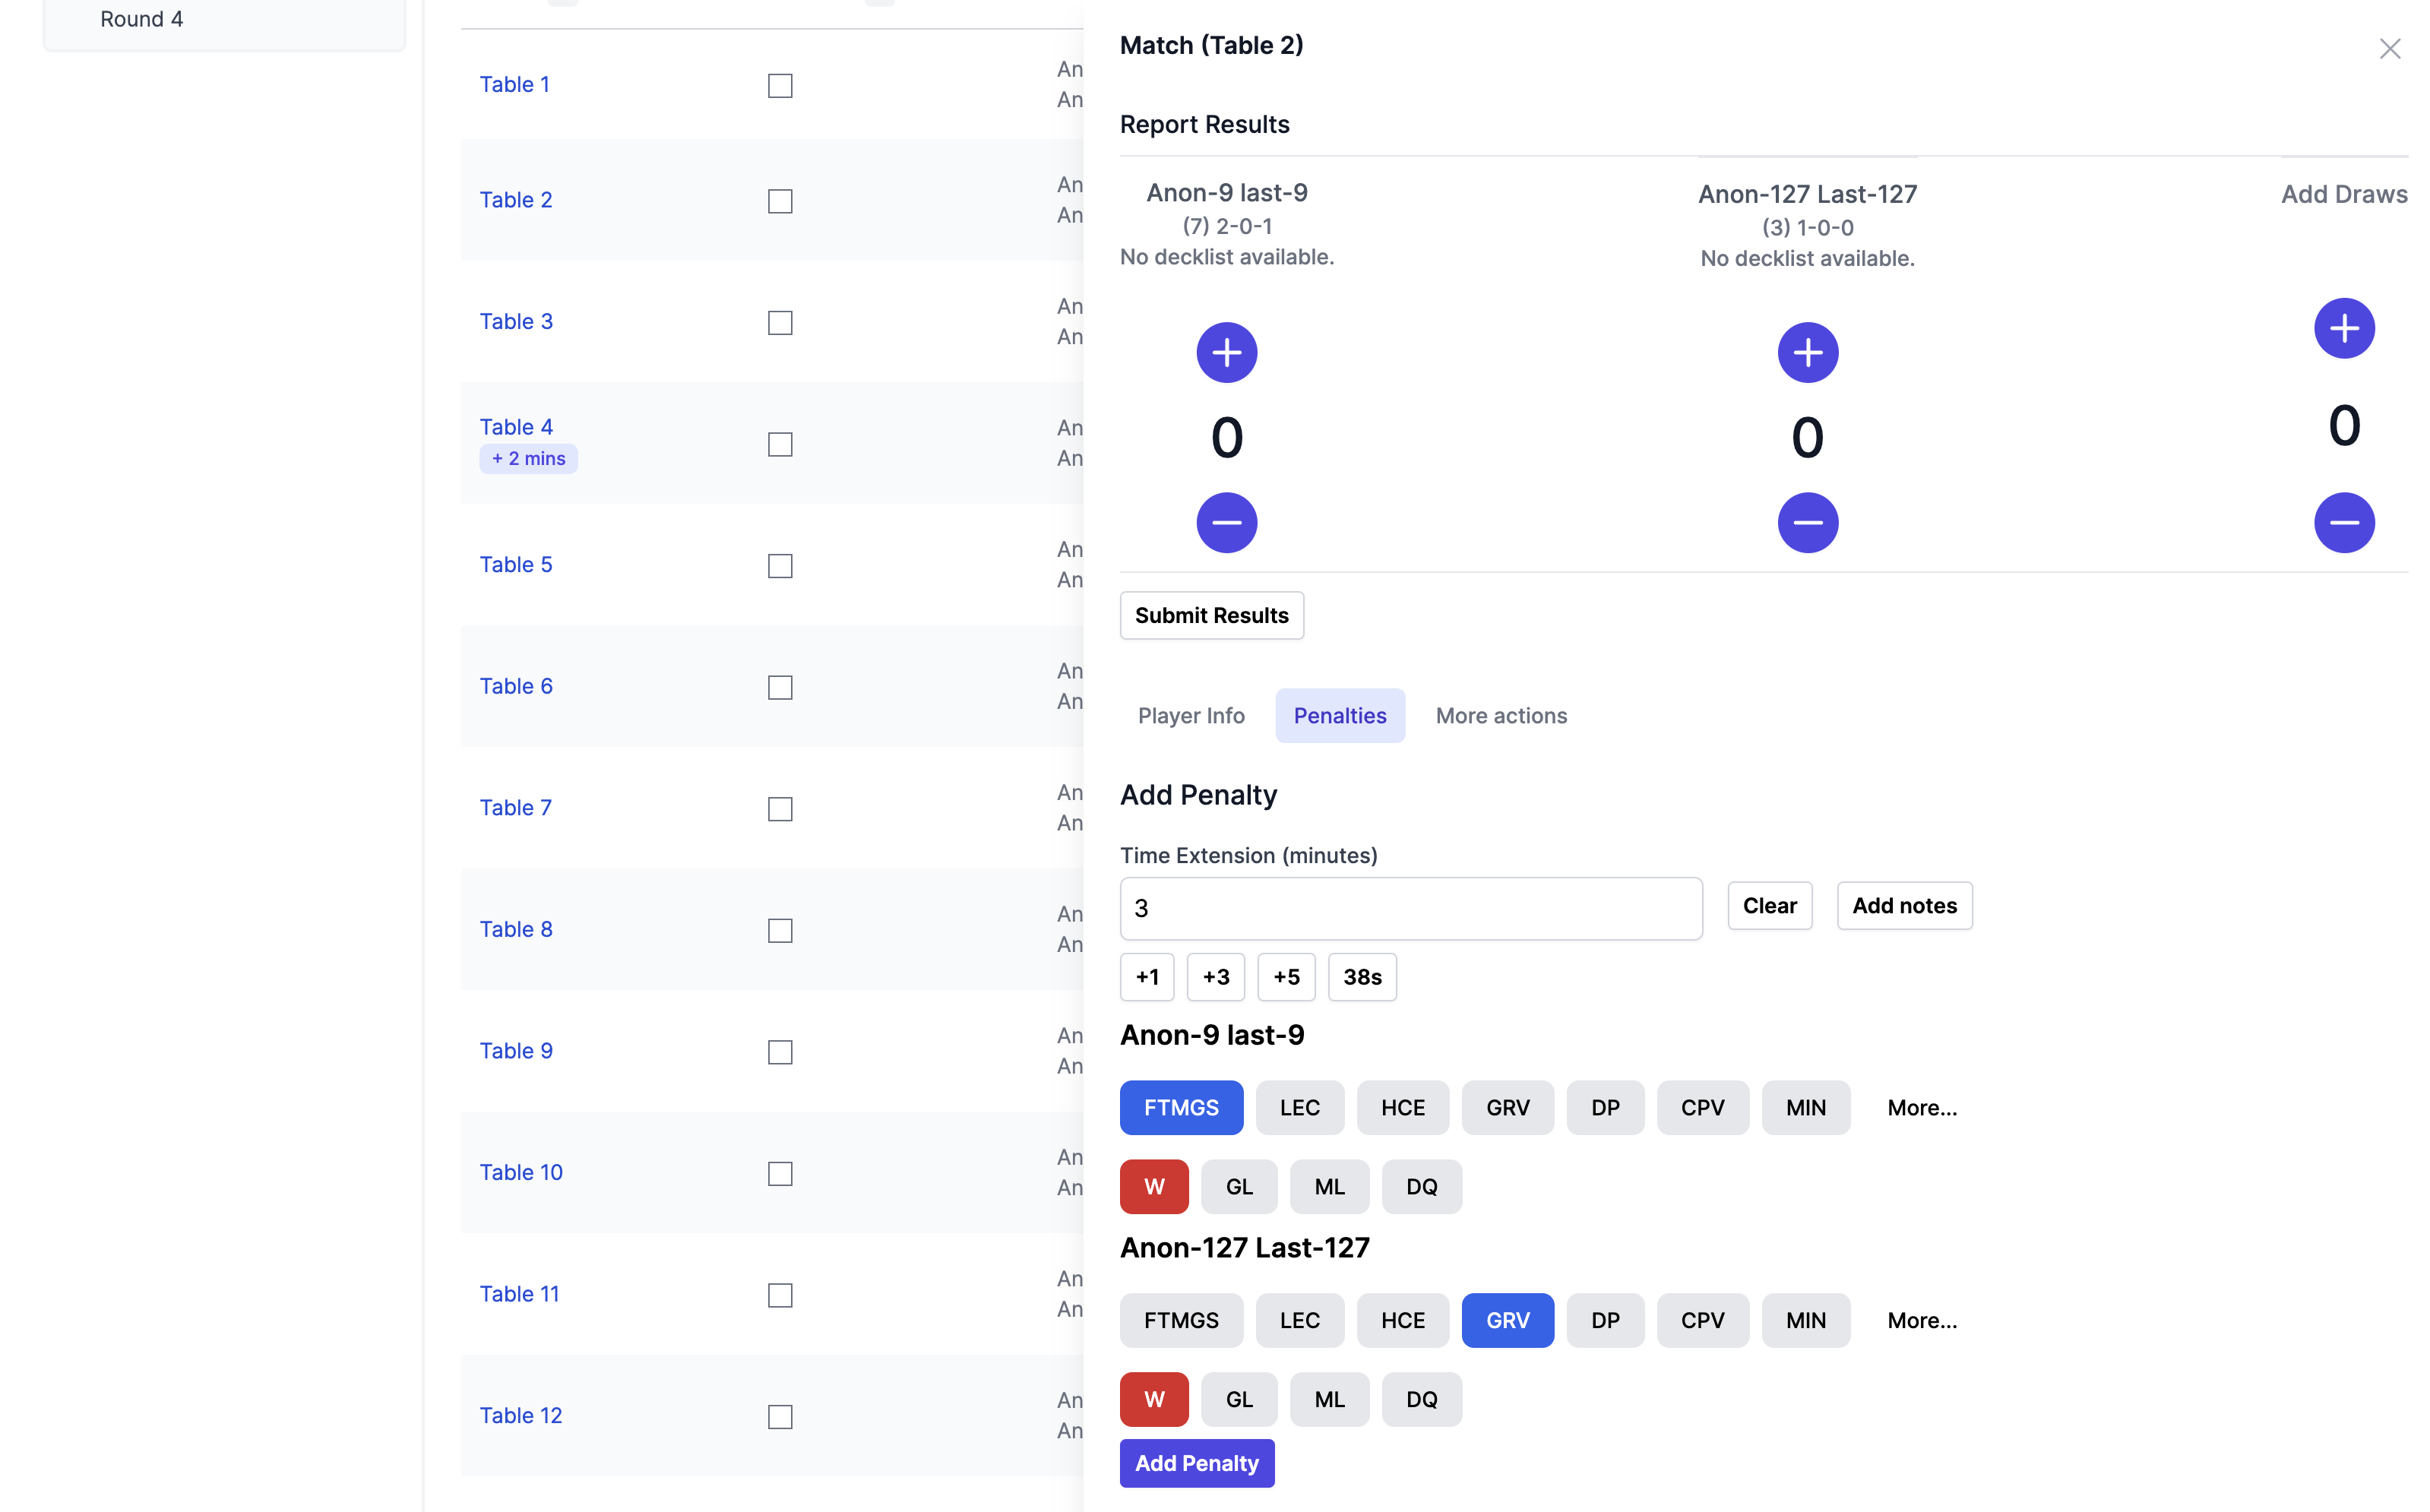Decrease Anon-127 Last-127's match score
Viewport: 2430px width, 1512px height.
tap(1807, 522)
